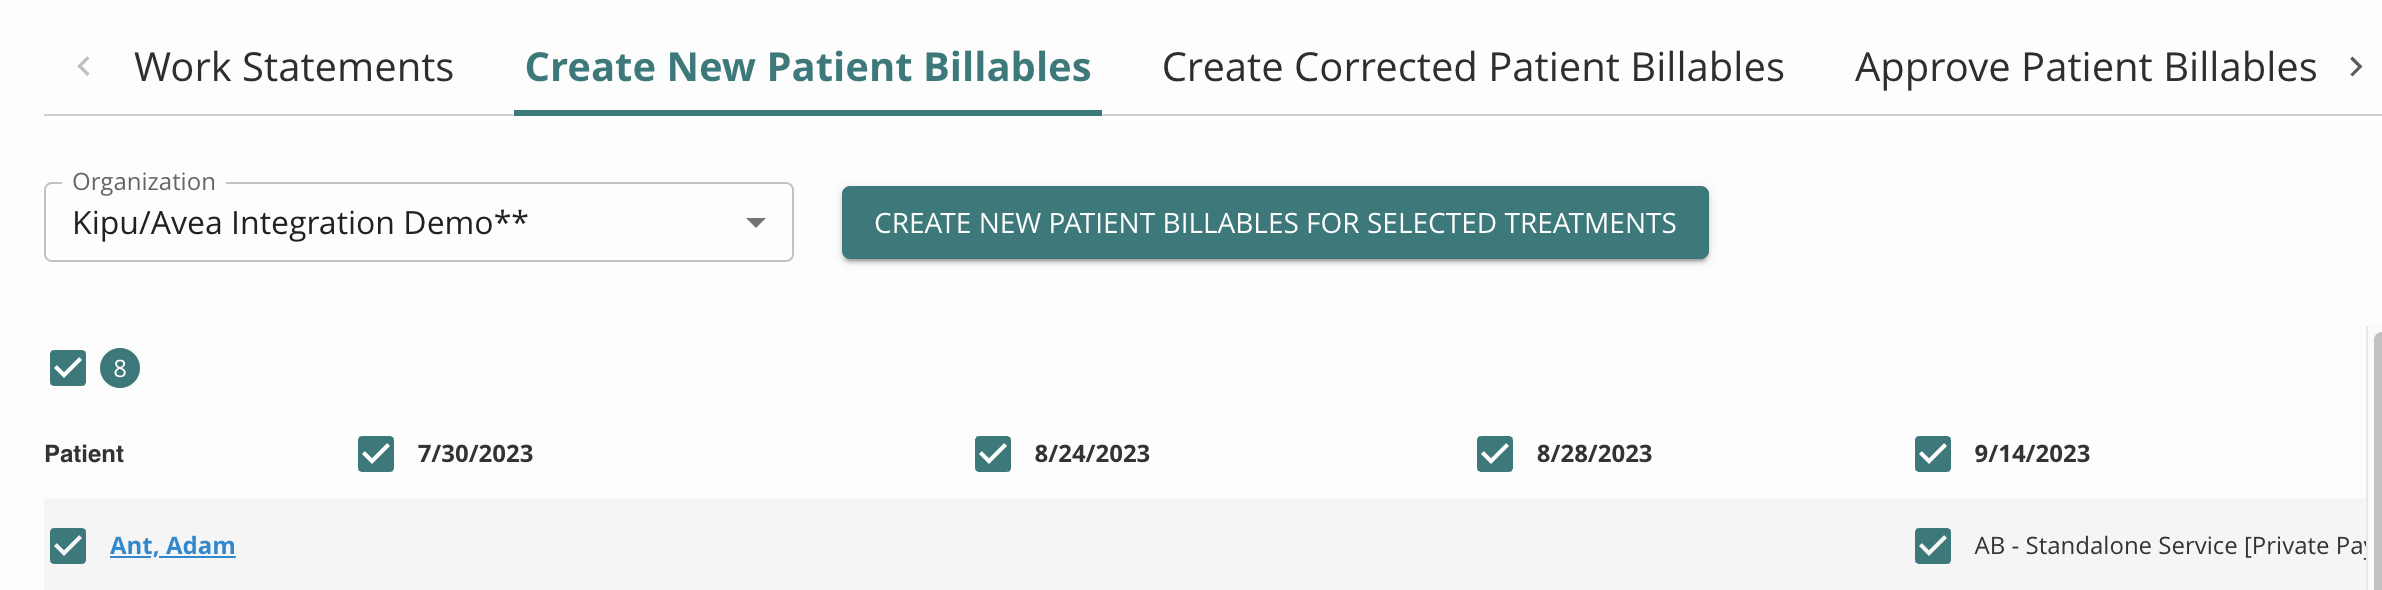
Task: Click the selected count badge showing 8
Action: click(120, 368)
